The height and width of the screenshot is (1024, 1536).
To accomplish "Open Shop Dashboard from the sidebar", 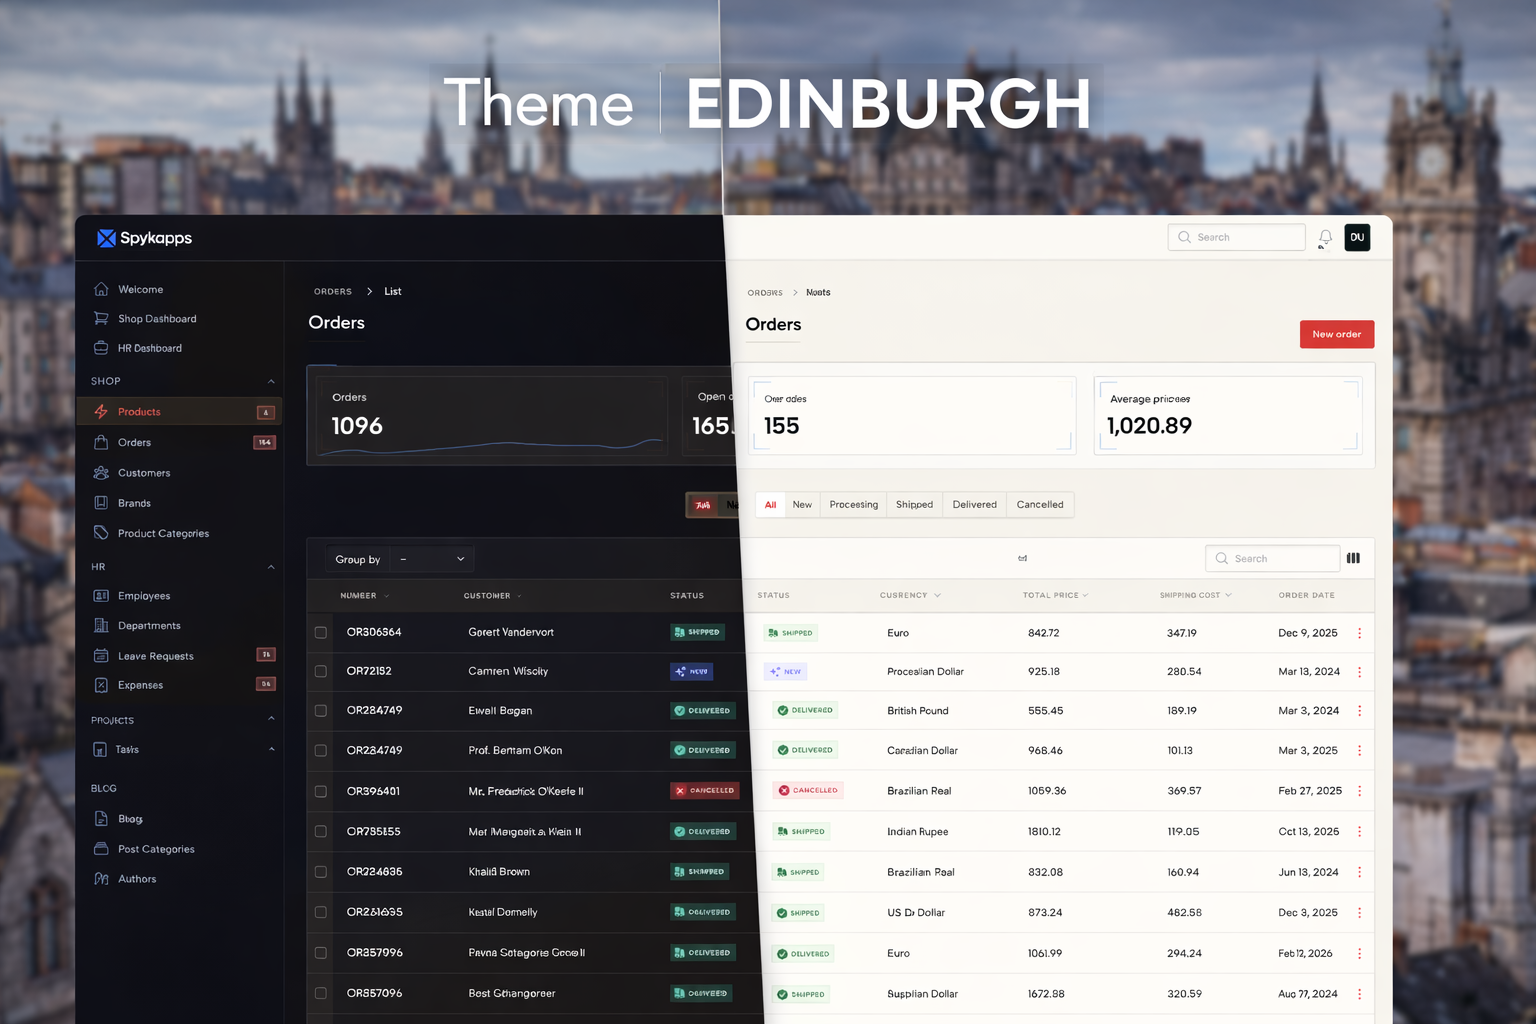I will 155,318.
